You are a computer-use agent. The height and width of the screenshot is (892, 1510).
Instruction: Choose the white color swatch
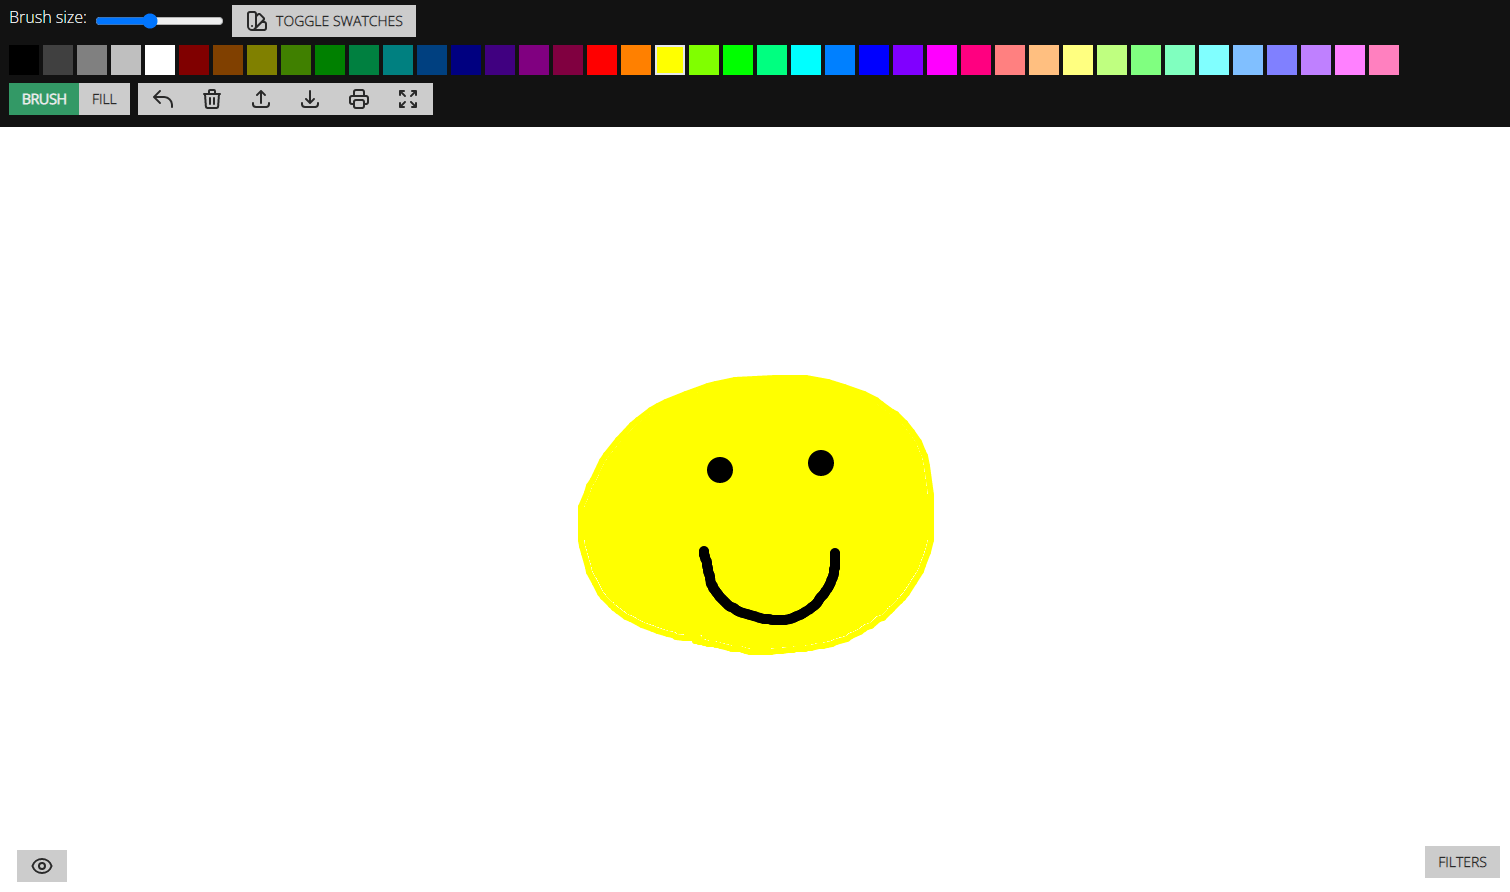[x=160, y=60]
